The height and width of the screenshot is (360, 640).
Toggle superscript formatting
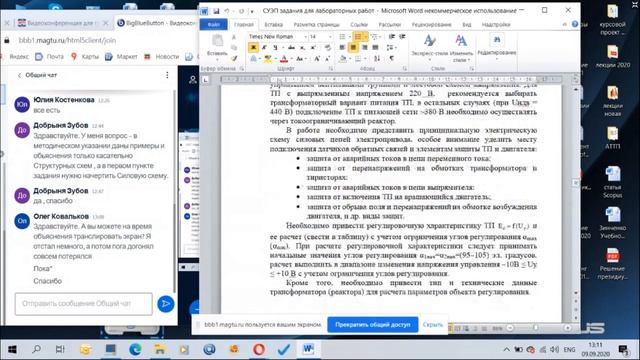tap(313, 48)
